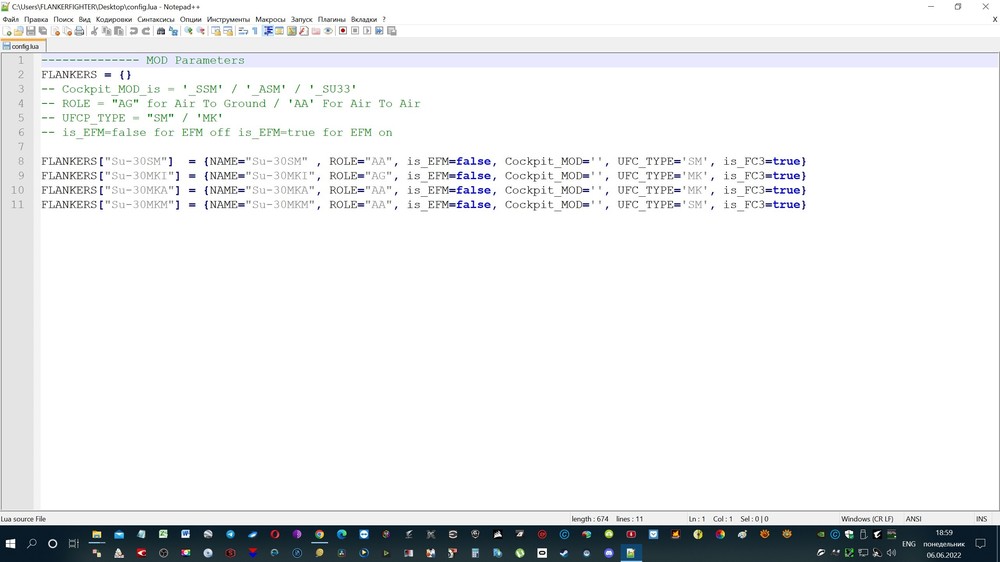Viewport: 1000px width, 562px height.
Task: Click the Print toolbar icon
Action: pos(79,31)
